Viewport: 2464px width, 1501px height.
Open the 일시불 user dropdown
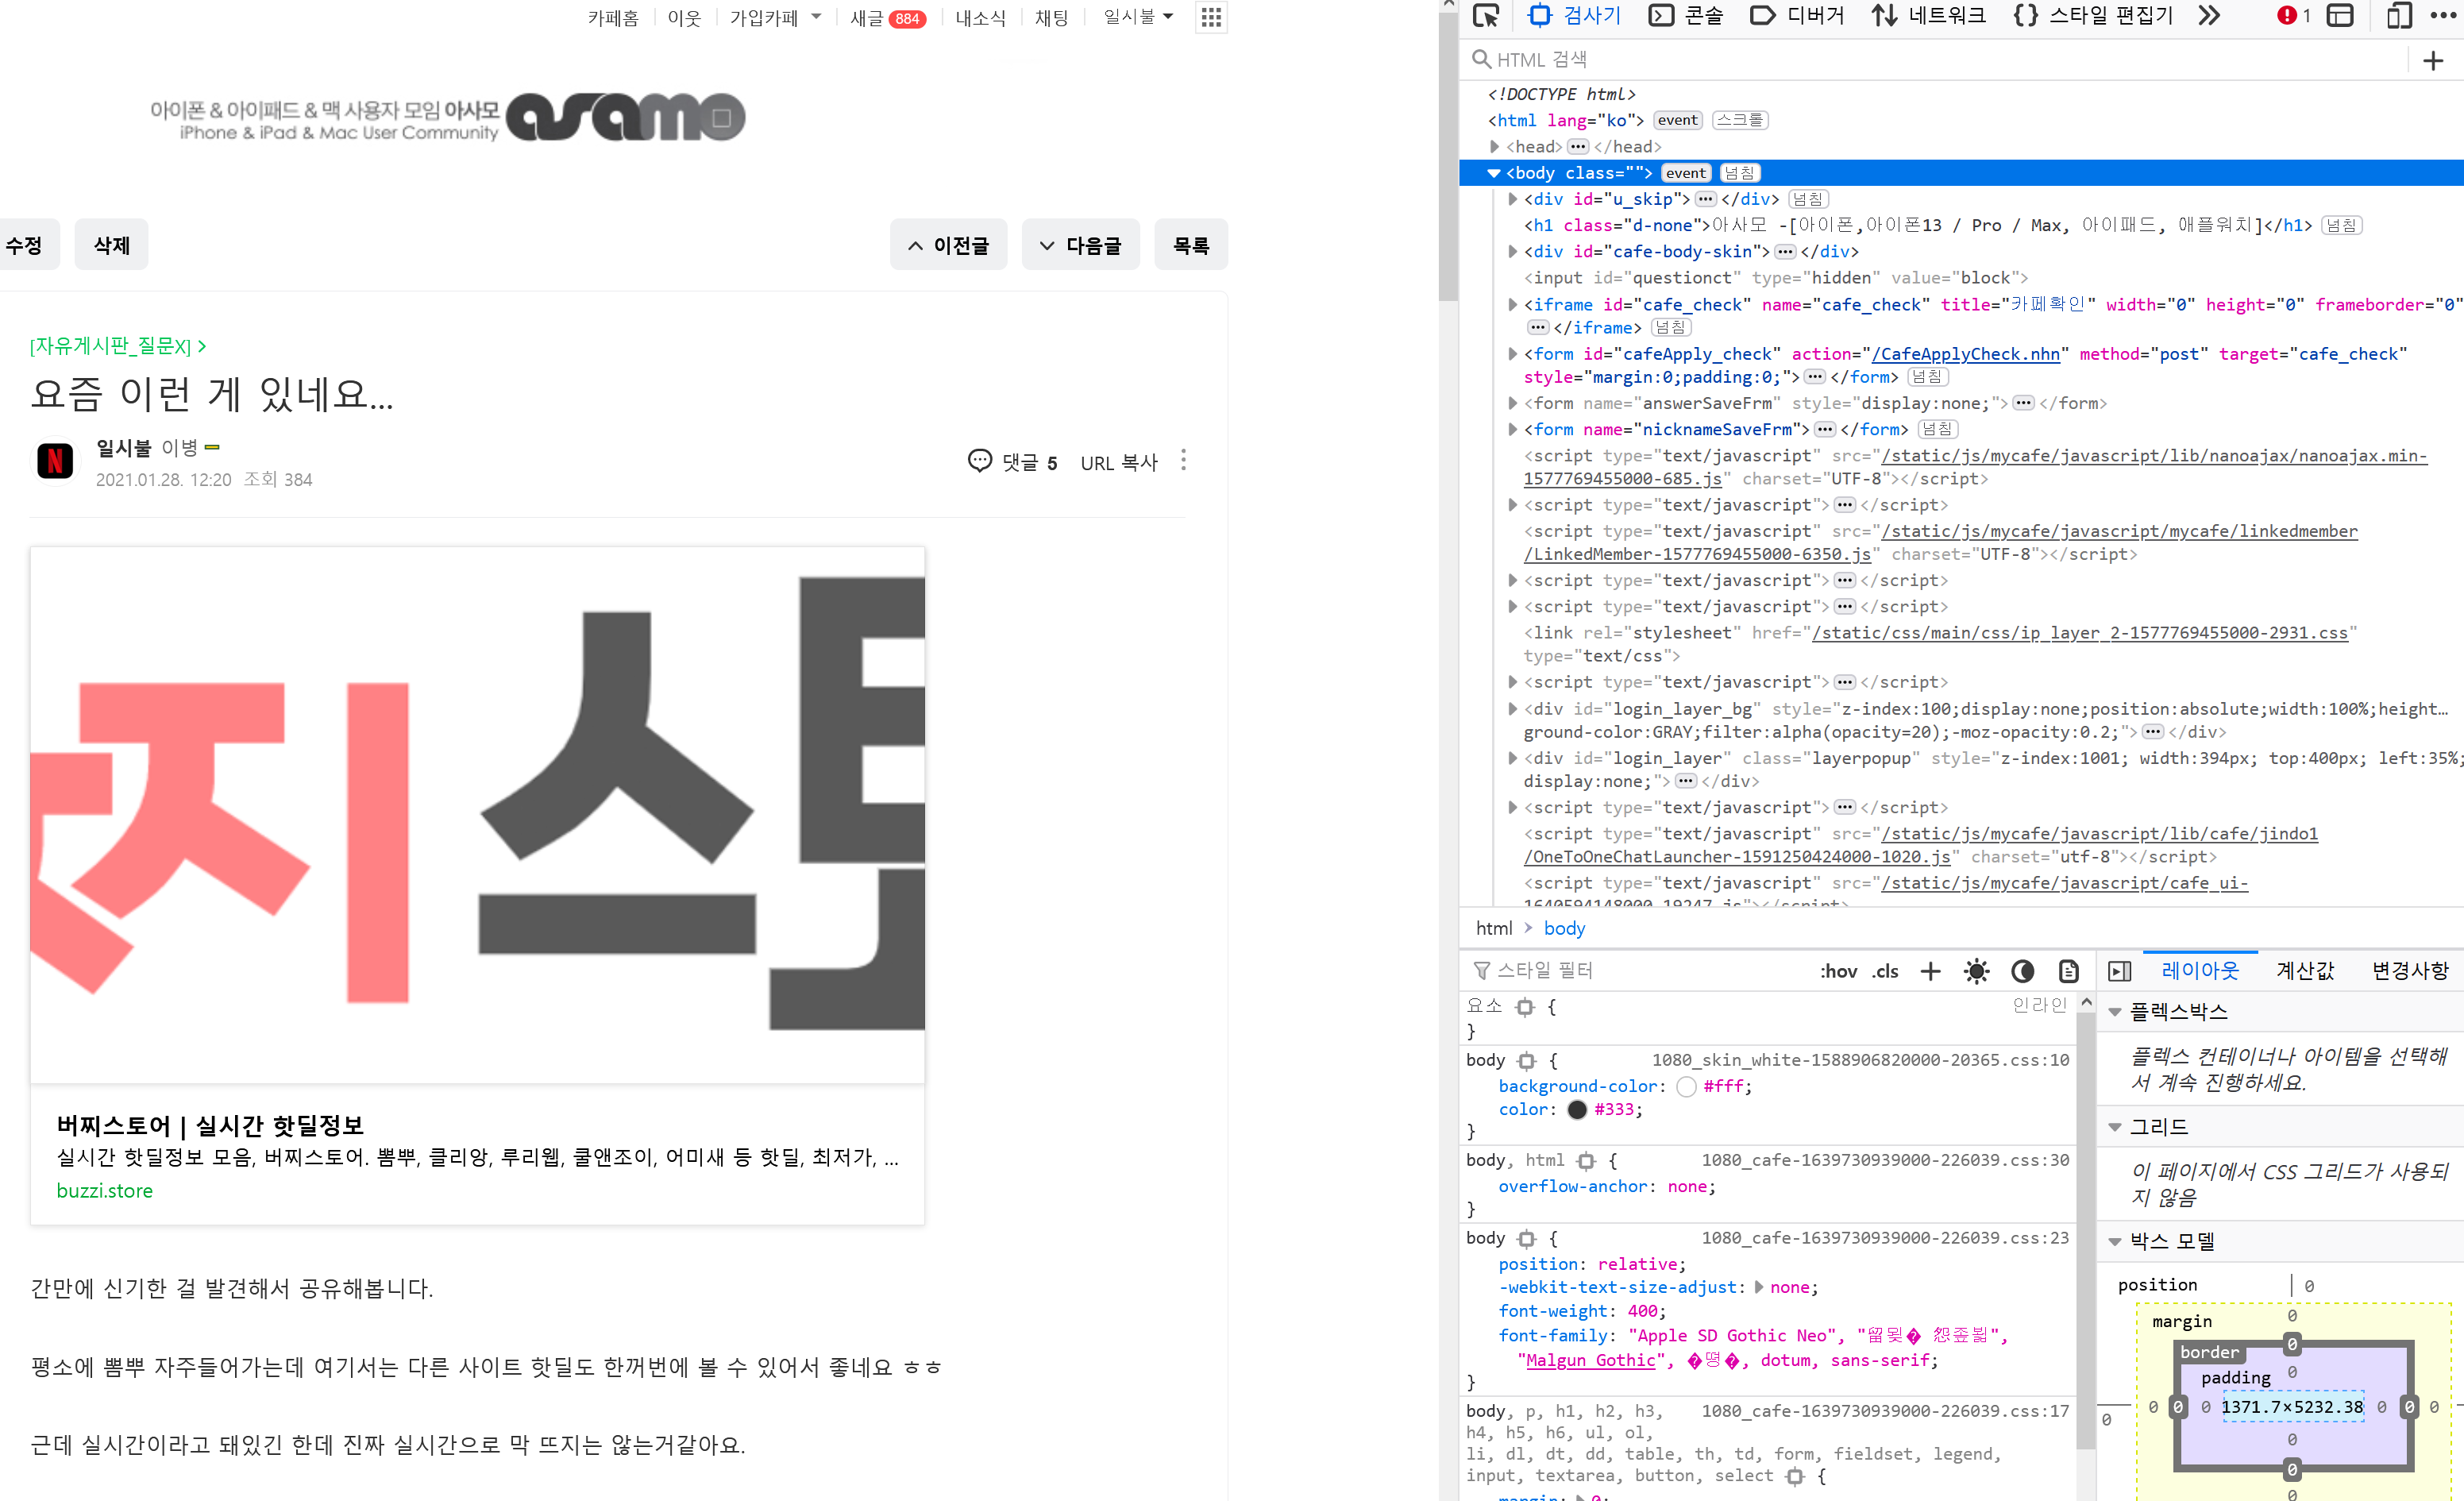tap(1138, 17)
